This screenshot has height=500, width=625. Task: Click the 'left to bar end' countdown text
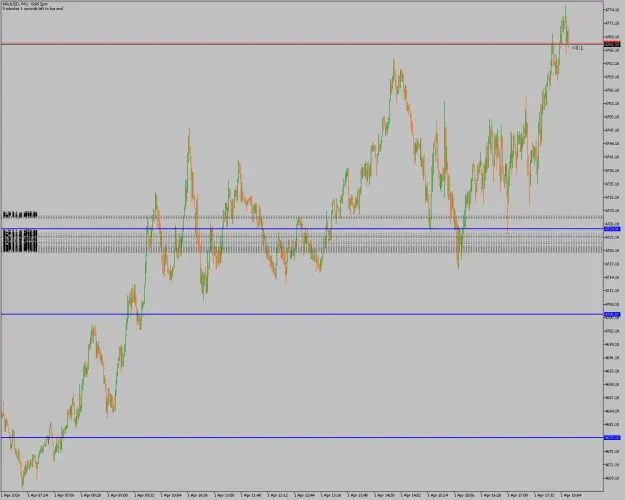tap(49, 8)
